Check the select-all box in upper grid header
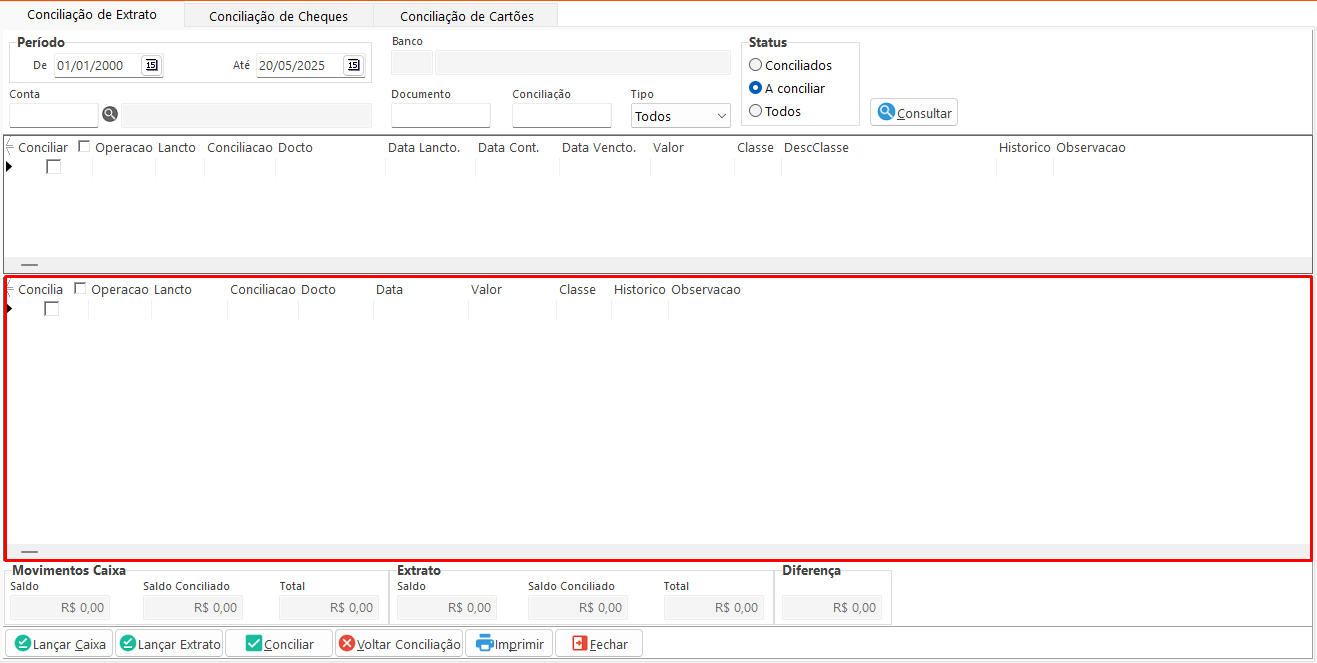Image resolution: width=1317 pixels, height=663 pixels. point(84,147)
